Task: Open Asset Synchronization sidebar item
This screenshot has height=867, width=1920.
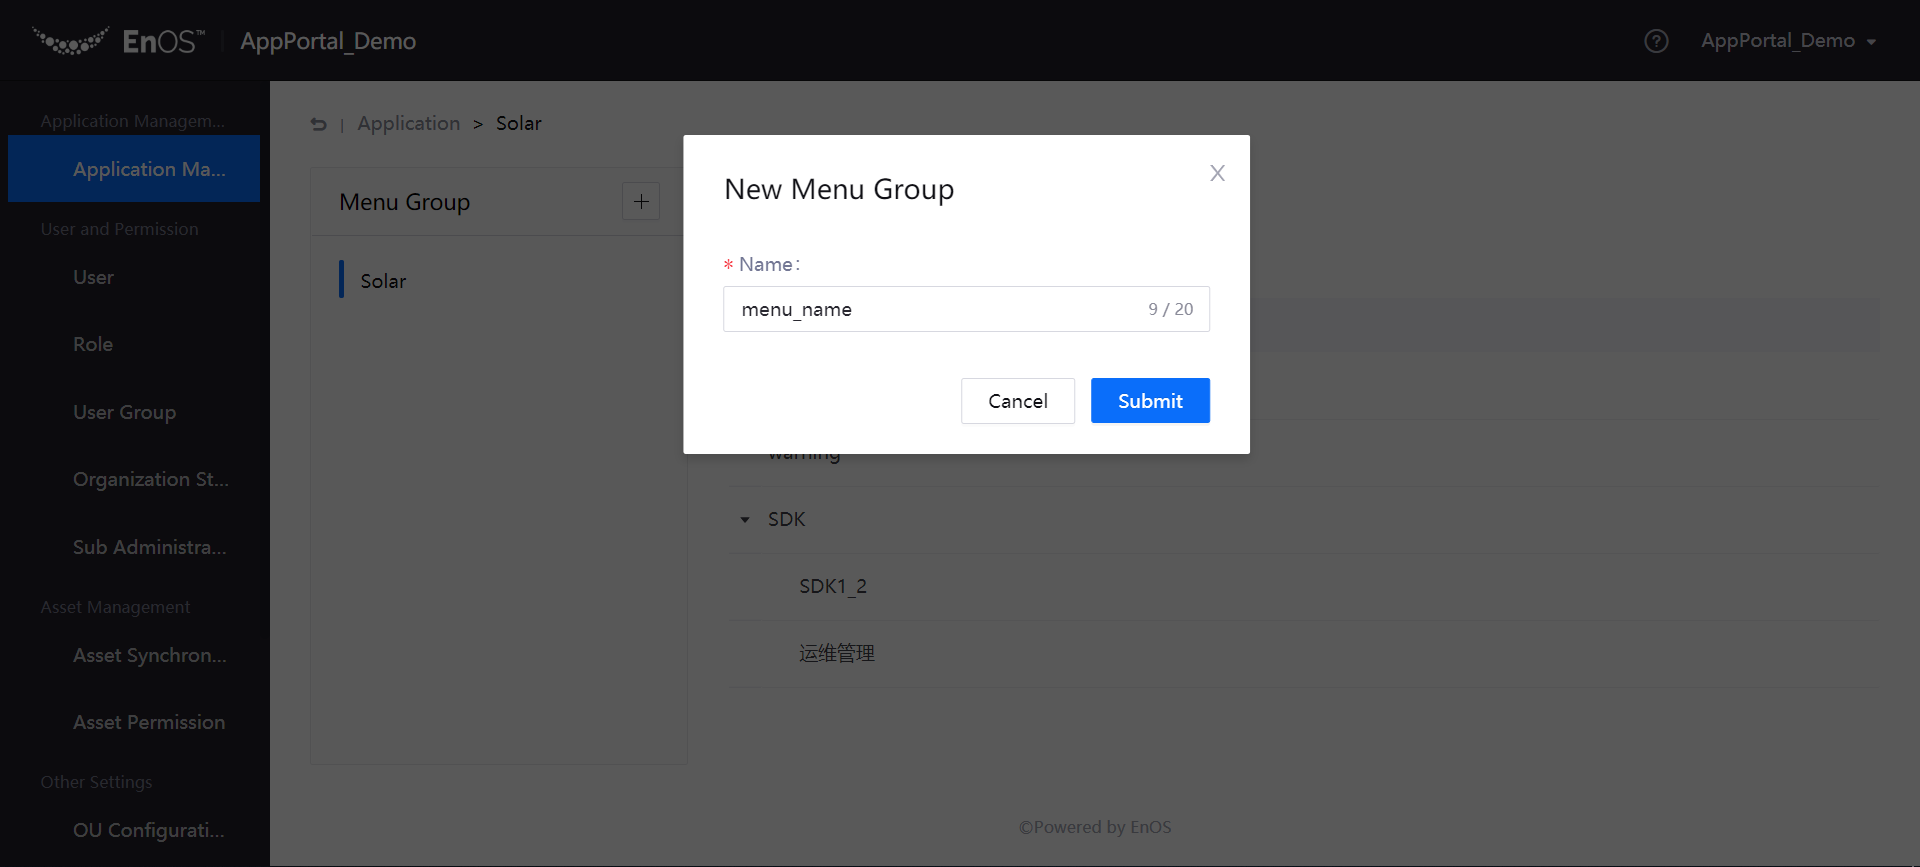Action: [149, 656]
